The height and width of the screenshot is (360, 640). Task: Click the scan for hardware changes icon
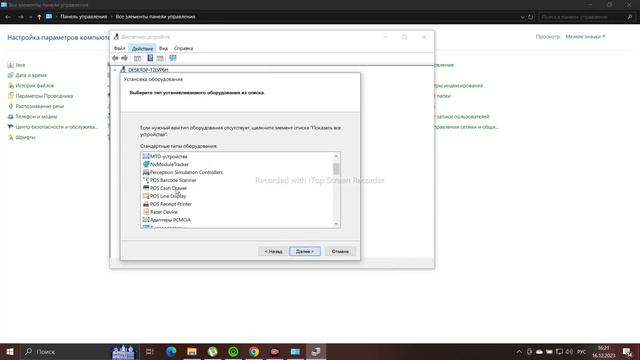coord(173,58)
